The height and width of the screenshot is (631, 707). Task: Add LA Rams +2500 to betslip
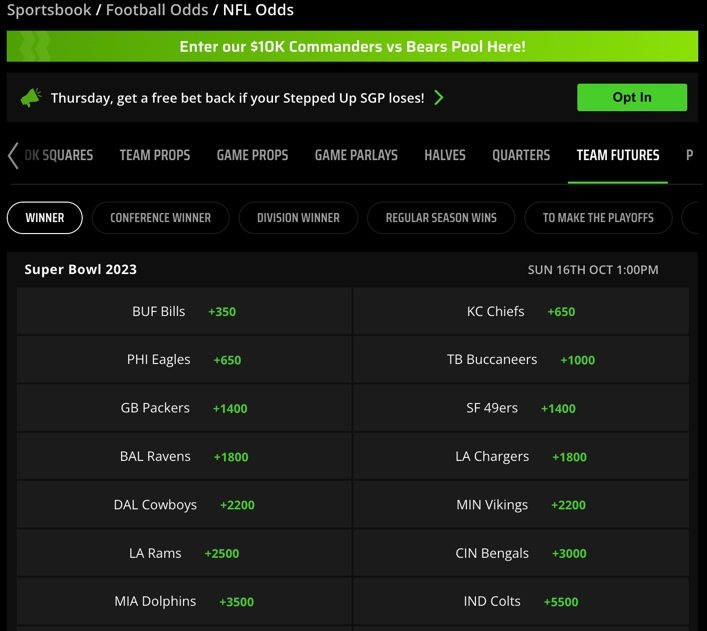184,553
